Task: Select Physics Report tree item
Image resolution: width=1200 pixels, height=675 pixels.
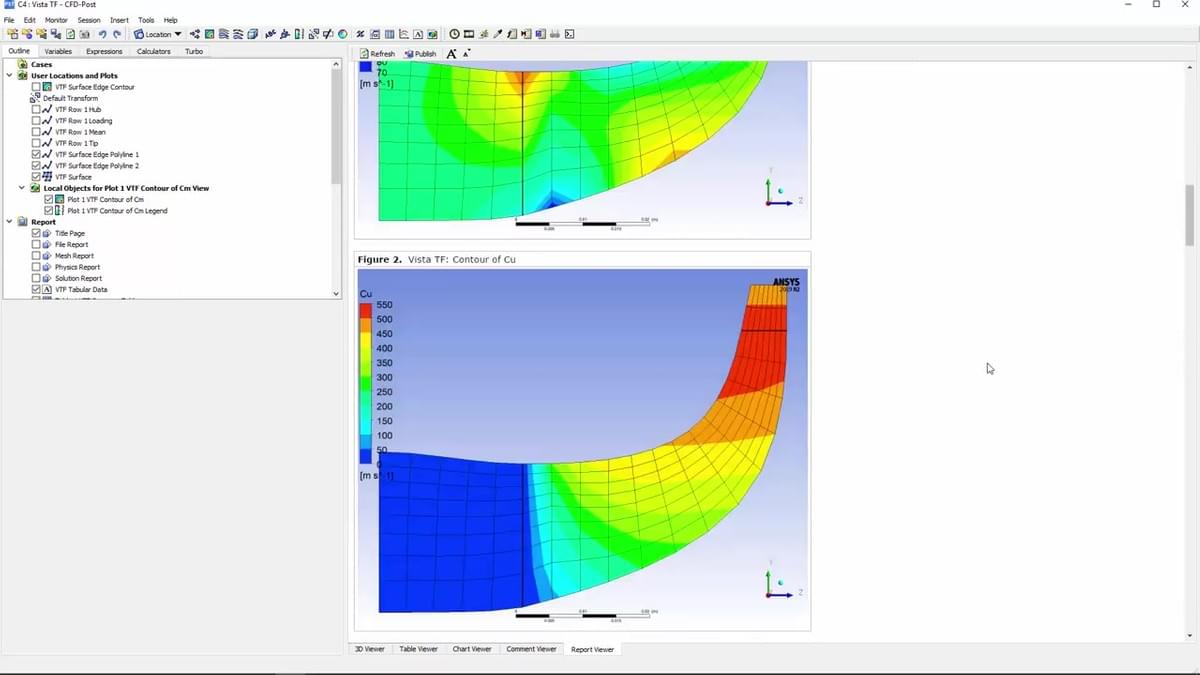Action: (x=77, y=267)
